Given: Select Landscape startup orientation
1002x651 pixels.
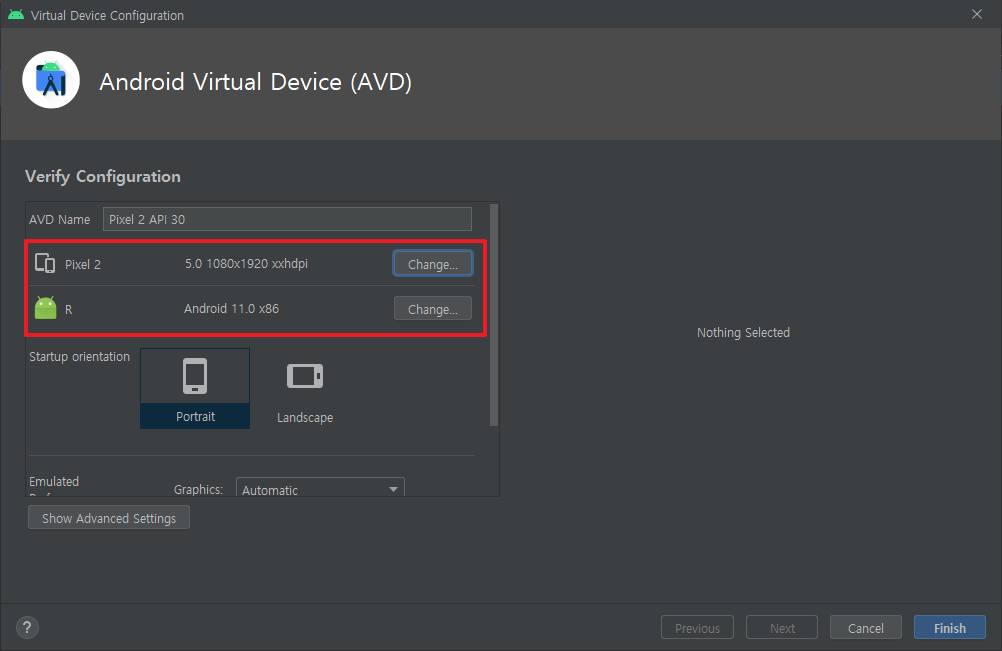Looking at the screenshot, I should pos(305,389).
